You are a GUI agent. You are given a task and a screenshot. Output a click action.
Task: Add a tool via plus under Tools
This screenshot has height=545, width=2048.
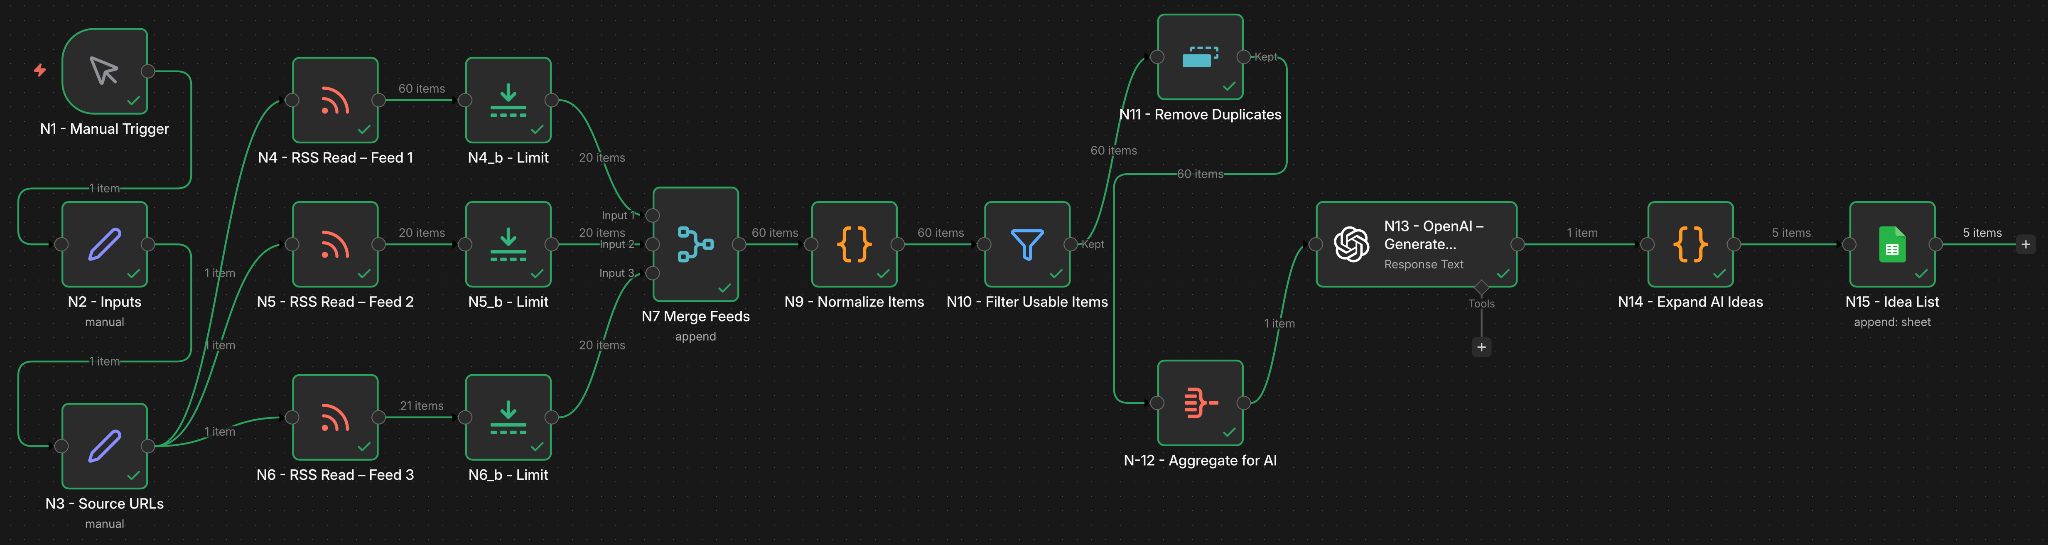pyautogui.click(x=1482, y=347)
